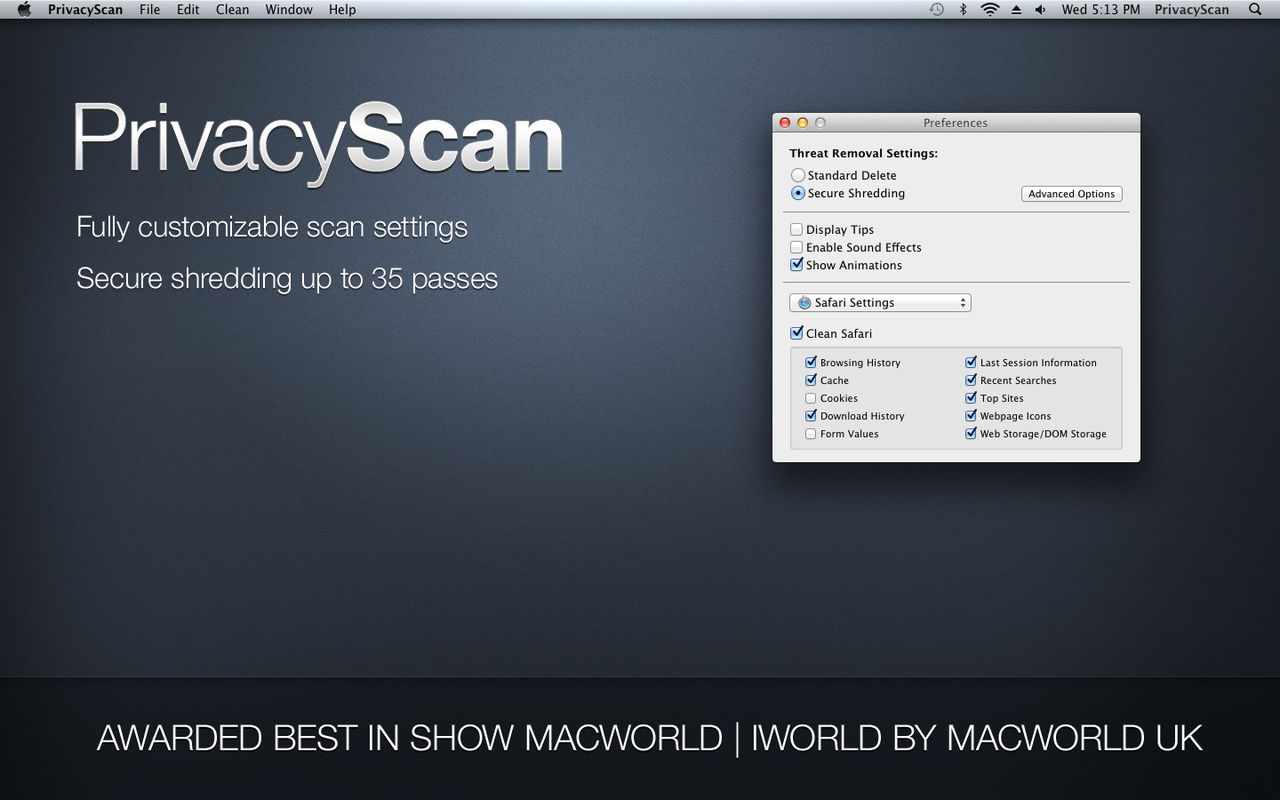Click the Threat Removal Settings heading

pos(864,154)
